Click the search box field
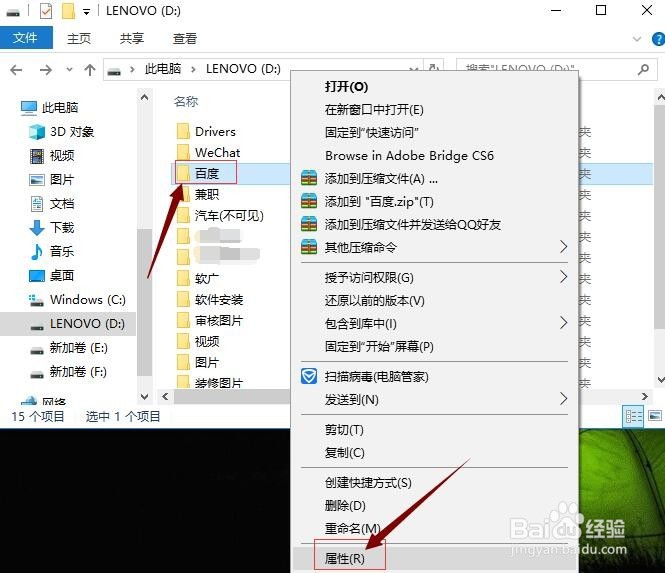Image resolution: width=665 pixels, height=573 pixels. pos(556,69)
